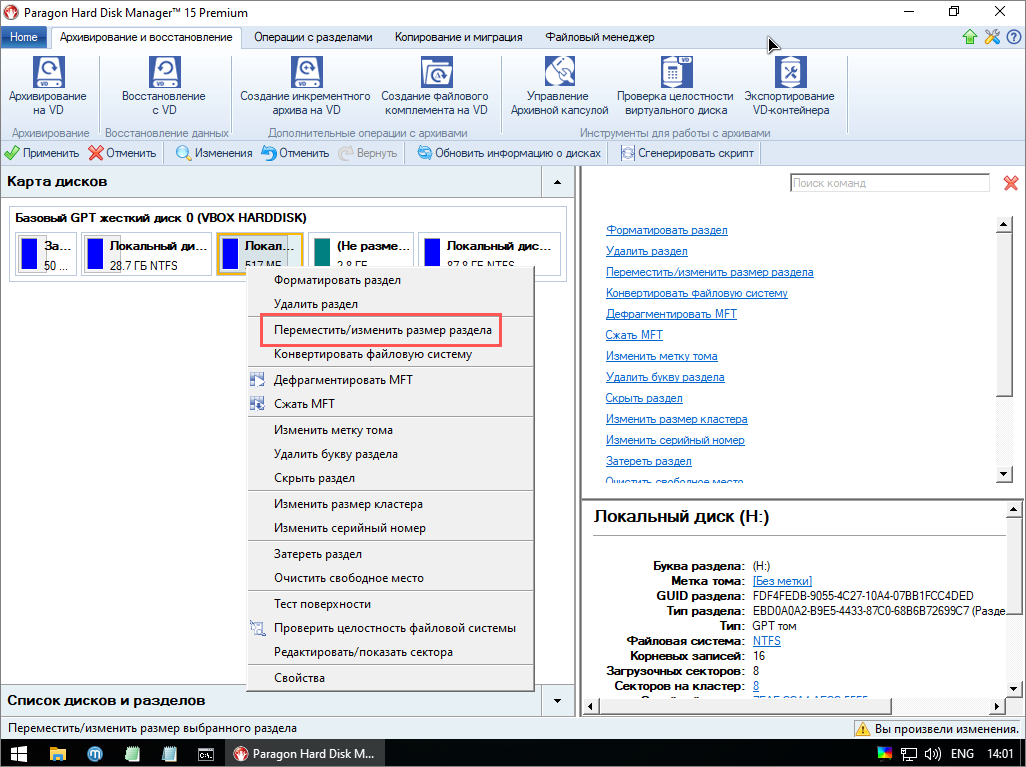Open the tools wrench icon
The image size is (1026, 767).
[992, 37]
